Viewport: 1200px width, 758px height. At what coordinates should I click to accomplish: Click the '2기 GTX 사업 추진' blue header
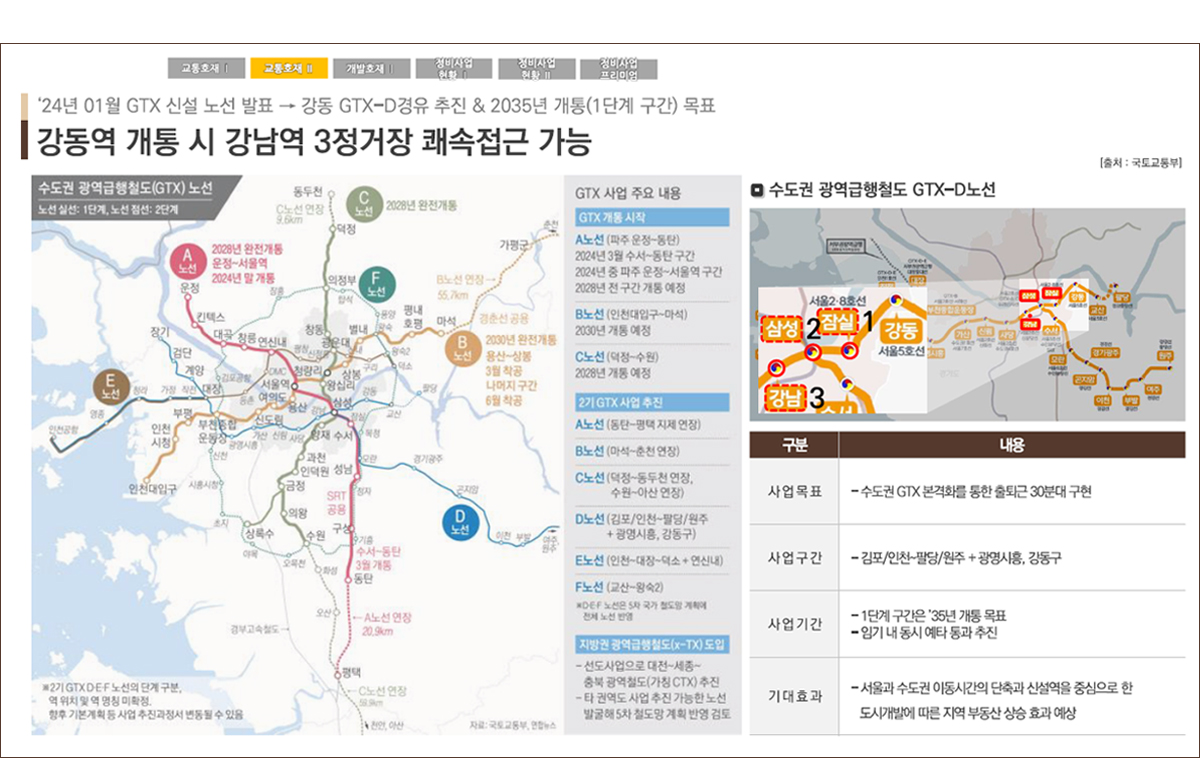650,402
